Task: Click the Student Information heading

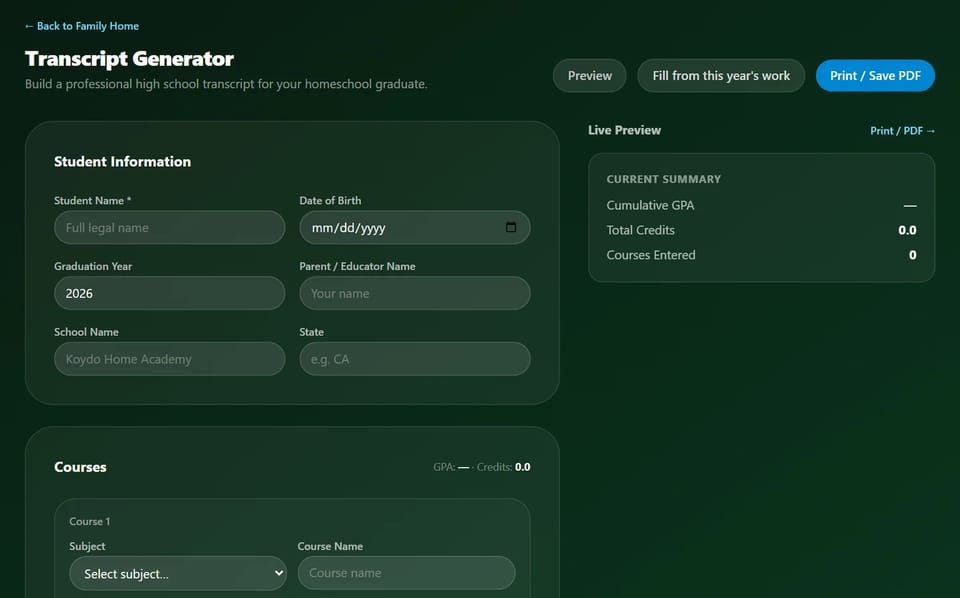Action: (x=122, y=162)
